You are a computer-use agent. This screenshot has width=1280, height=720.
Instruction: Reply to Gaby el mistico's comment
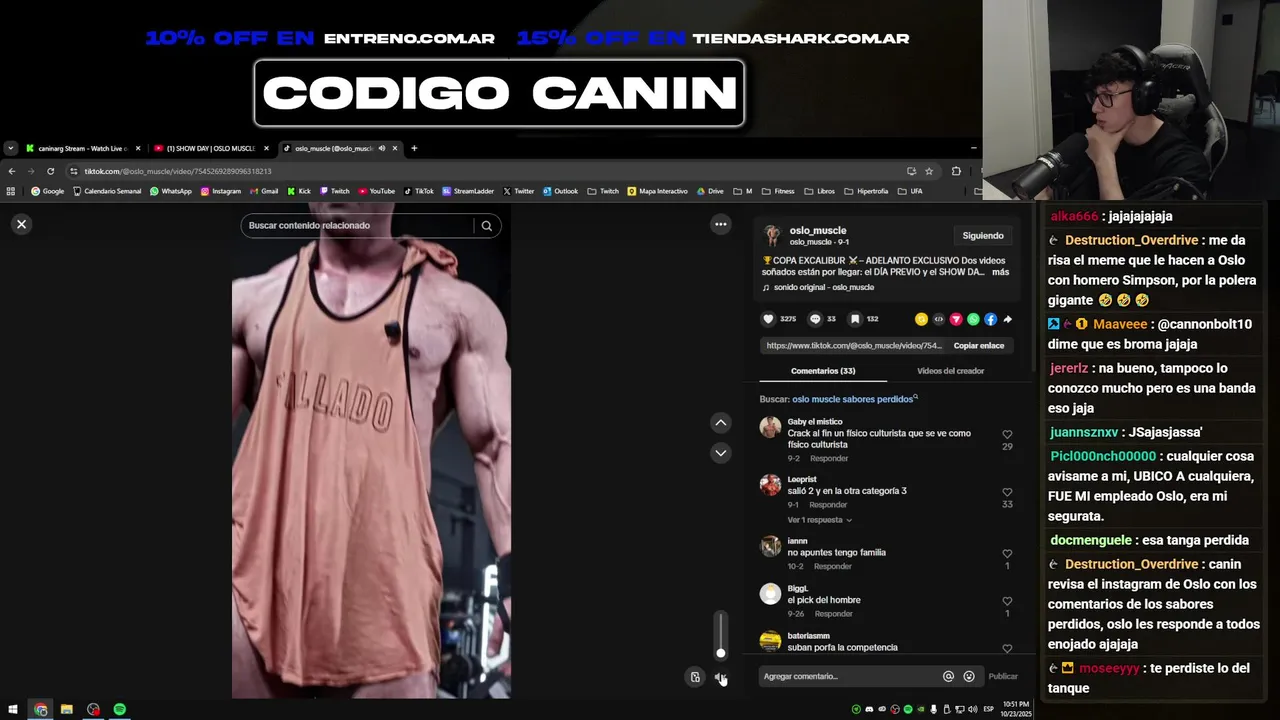point(829,458)
